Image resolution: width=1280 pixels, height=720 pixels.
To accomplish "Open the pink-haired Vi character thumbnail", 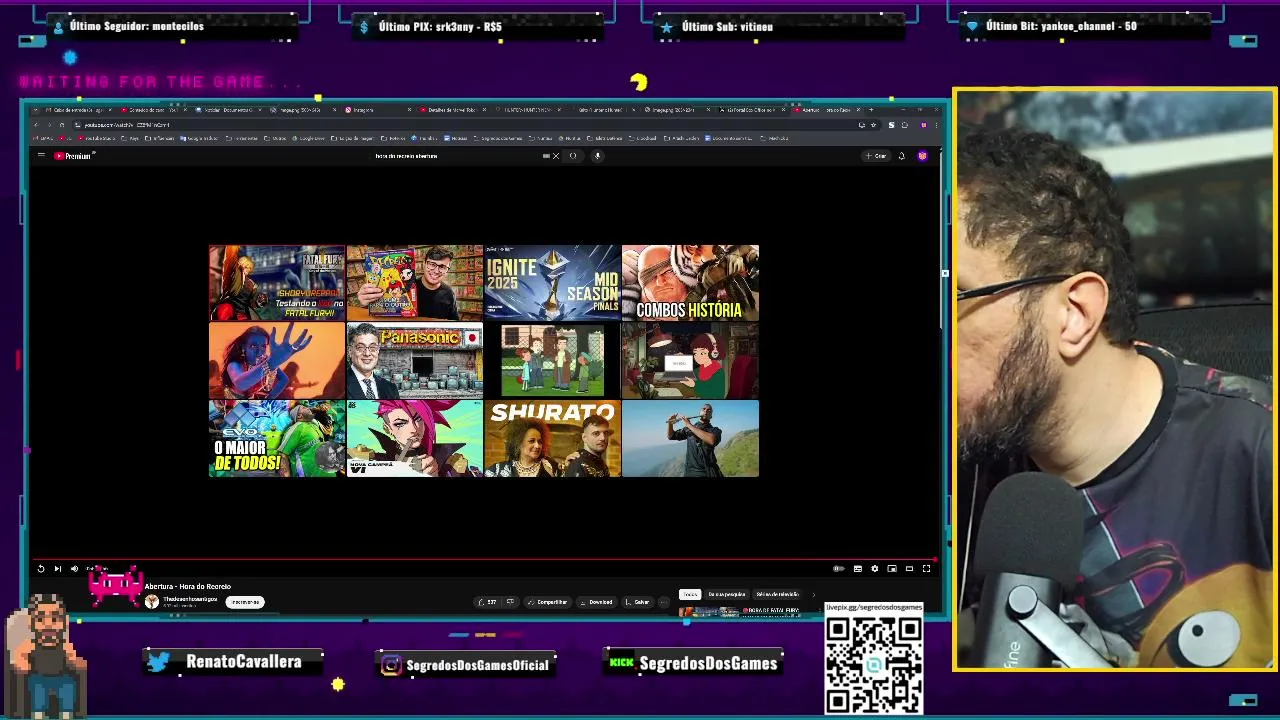I will pyautogui.click(x=415, y=438).
